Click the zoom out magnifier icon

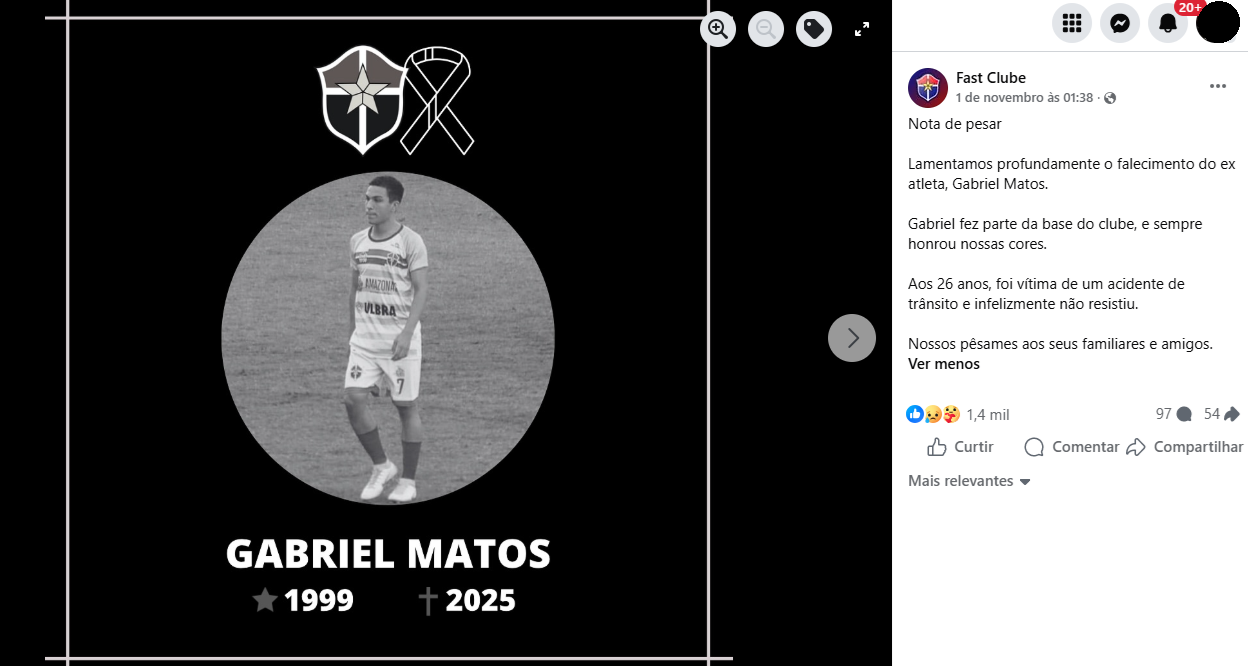[x=766, y=29]
